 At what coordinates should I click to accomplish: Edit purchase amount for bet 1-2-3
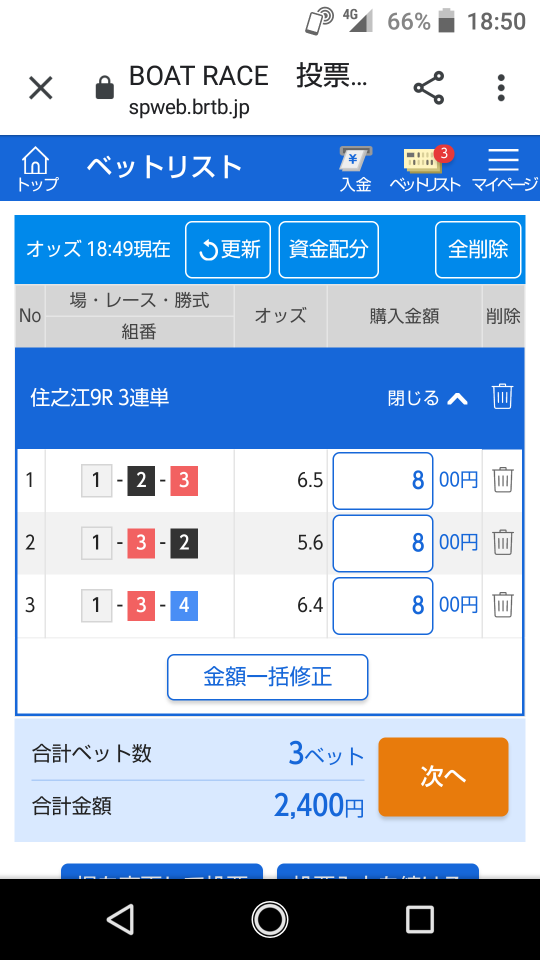383,481
